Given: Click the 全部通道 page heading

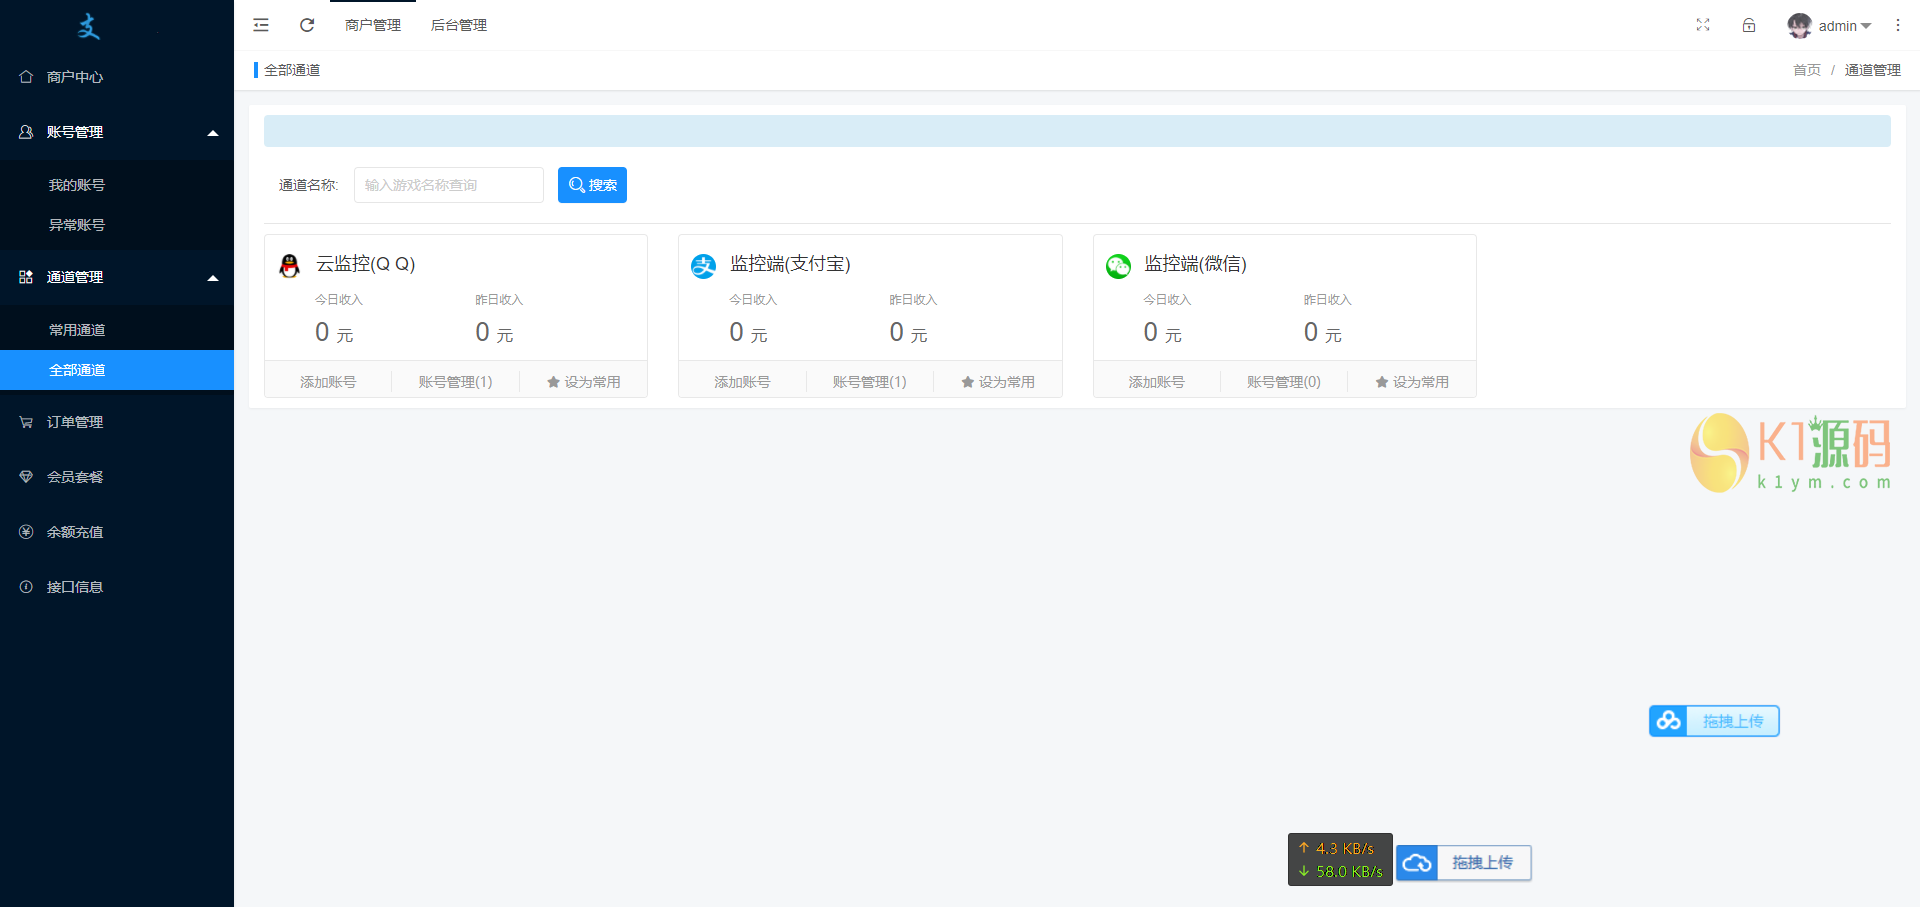Looking at the screenshot, I should point(292,70).
